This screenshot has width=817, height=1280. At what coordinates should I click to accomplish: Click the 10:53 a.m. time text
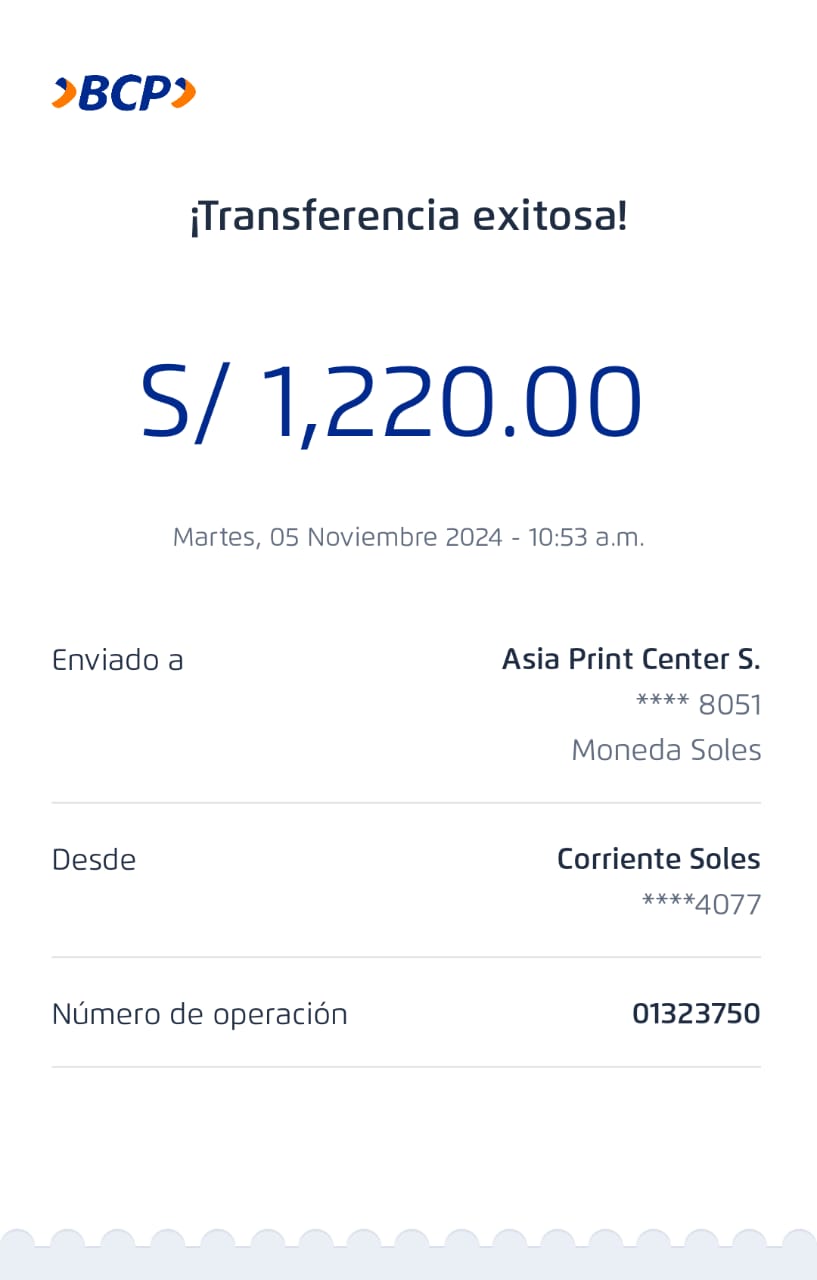tap(587, 537)
